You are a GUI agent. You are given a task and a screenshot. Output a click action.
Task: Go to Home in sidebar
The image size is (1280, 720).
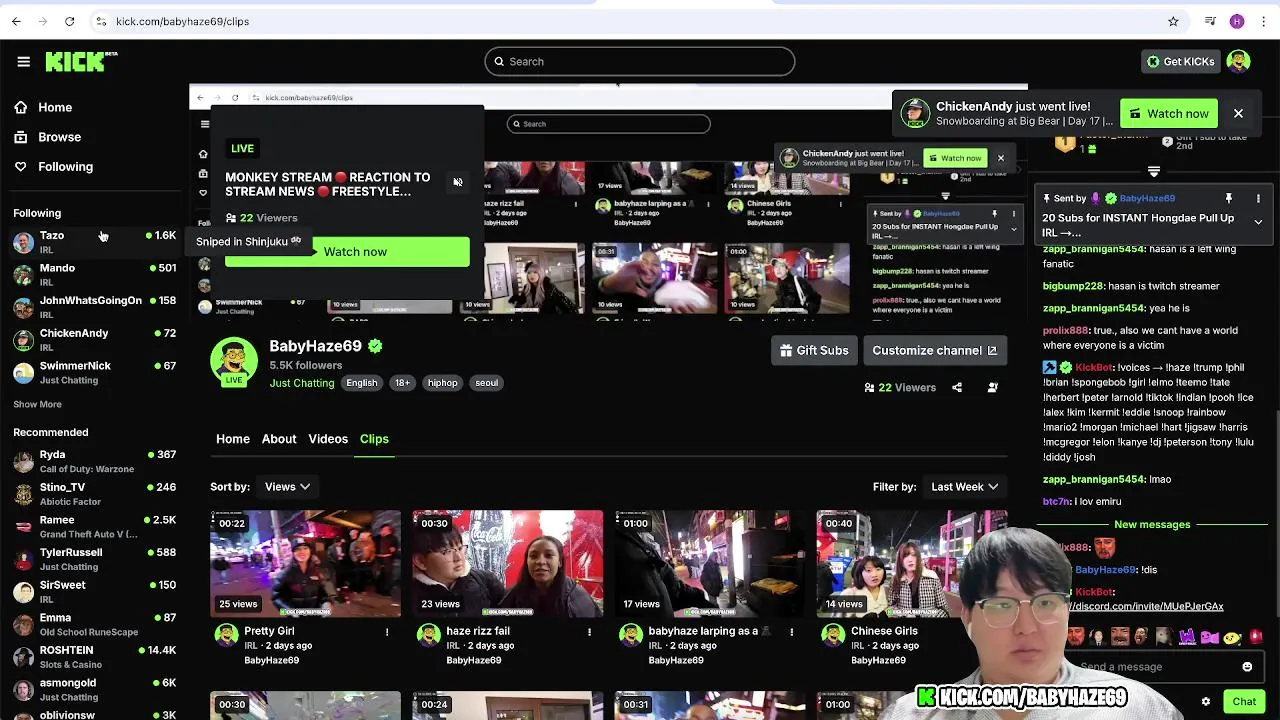pos(55,107)
